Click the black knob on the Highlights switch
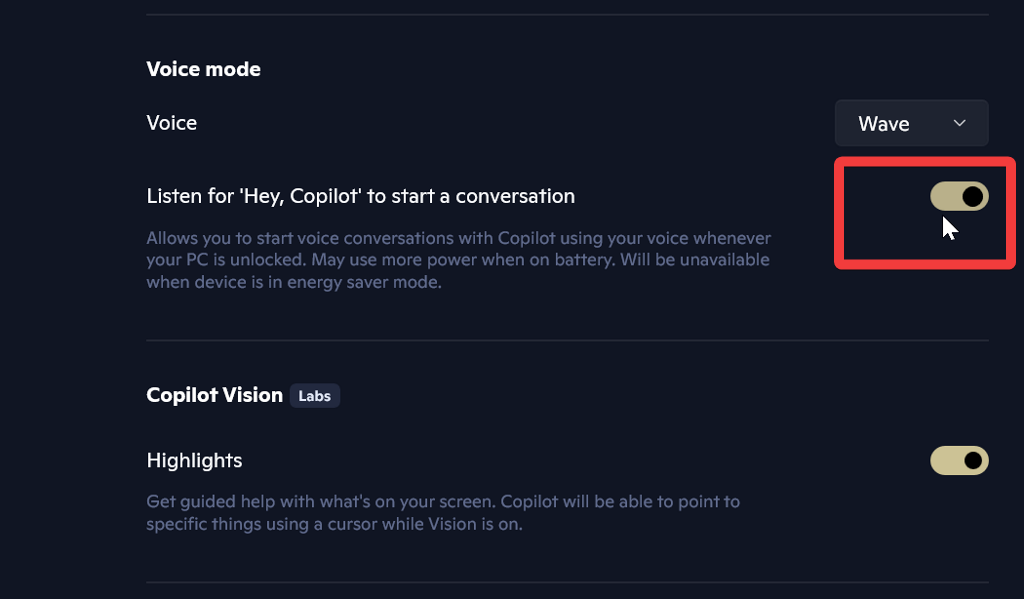 pos(972,460)
